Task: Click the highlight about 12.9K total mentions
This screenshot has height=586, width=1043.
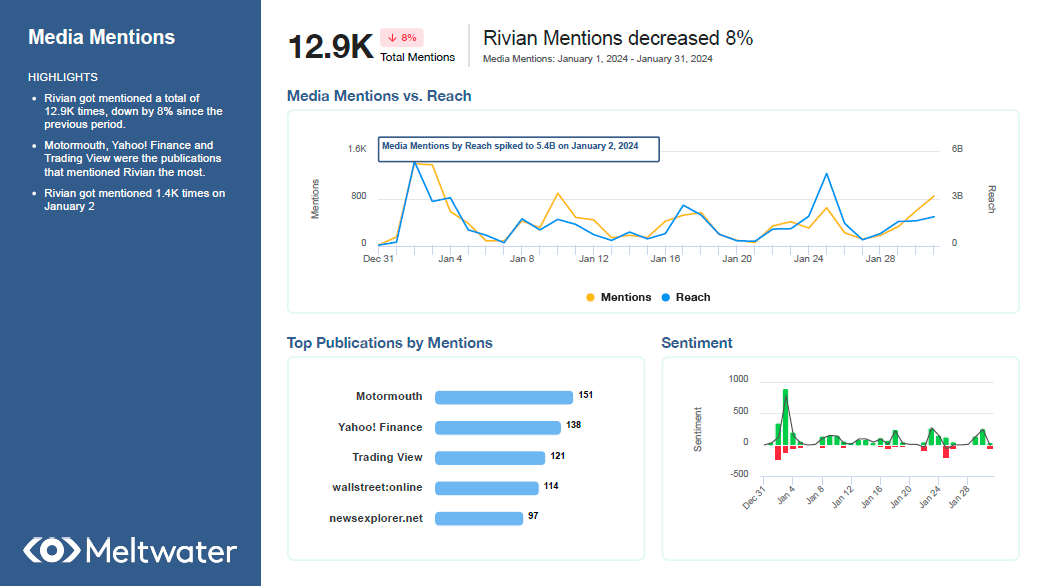Action: click(133, 111)
